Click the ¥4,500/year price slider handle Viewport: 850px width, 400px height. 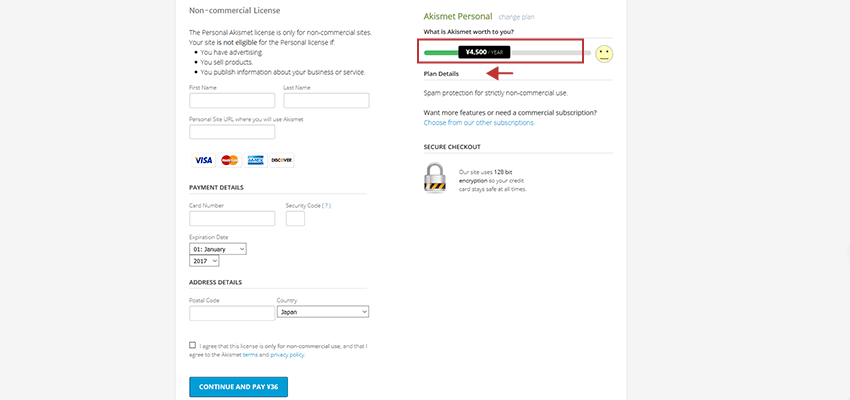484,53
